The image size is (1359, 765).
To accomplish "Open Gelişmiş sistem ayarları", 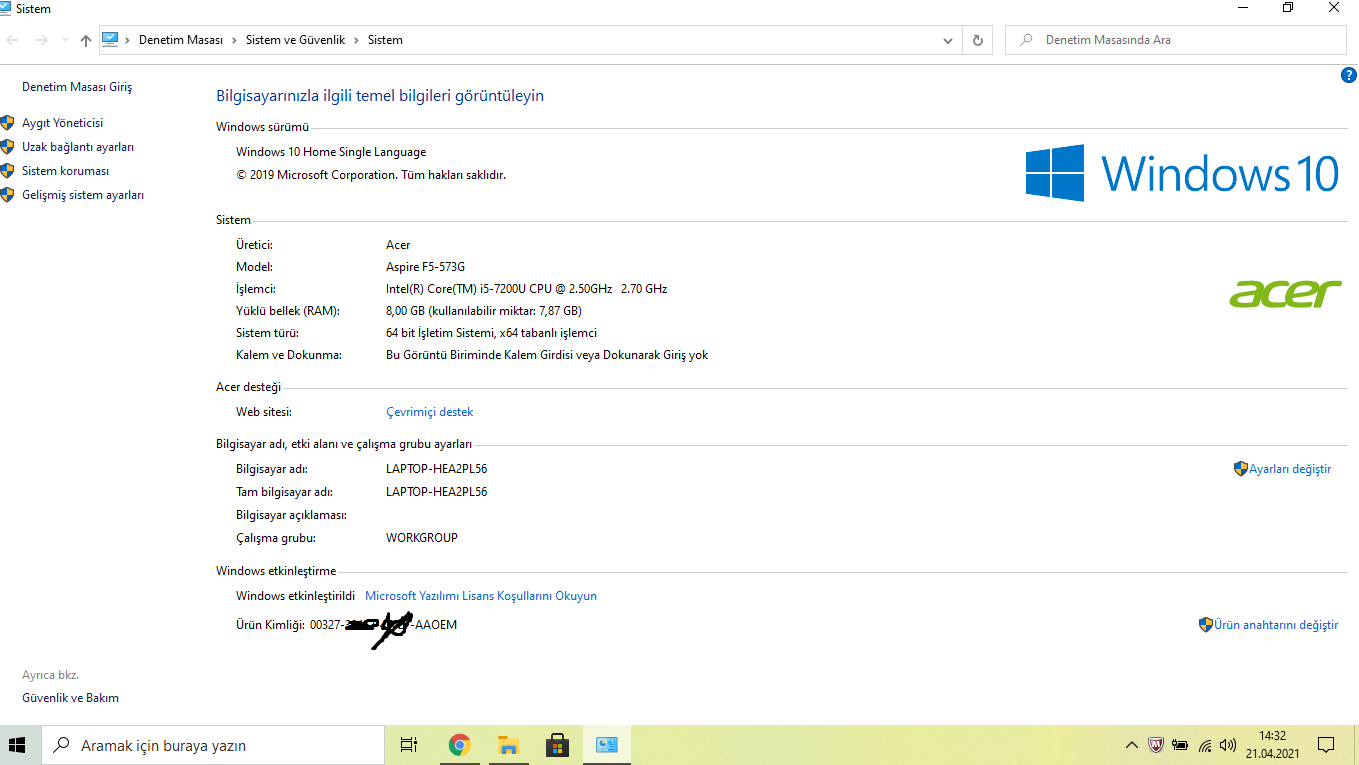I will click(83, 195).
